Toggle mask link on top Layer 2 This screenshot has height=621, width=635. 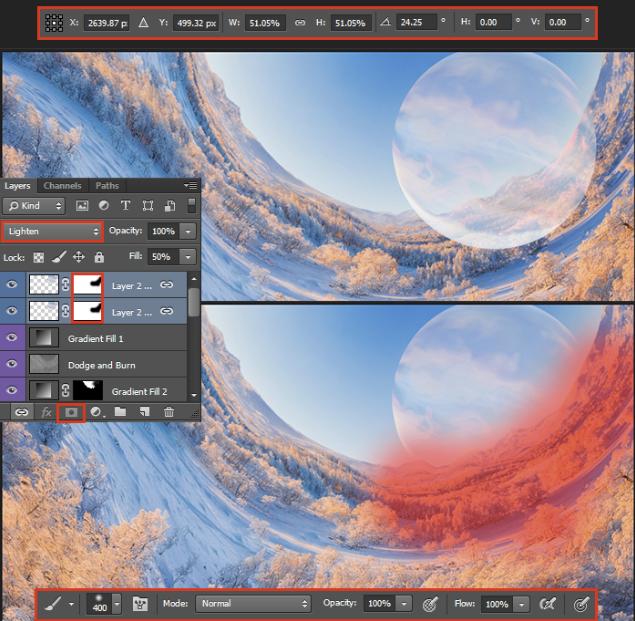pyautogui.click(x=65, y=284)
